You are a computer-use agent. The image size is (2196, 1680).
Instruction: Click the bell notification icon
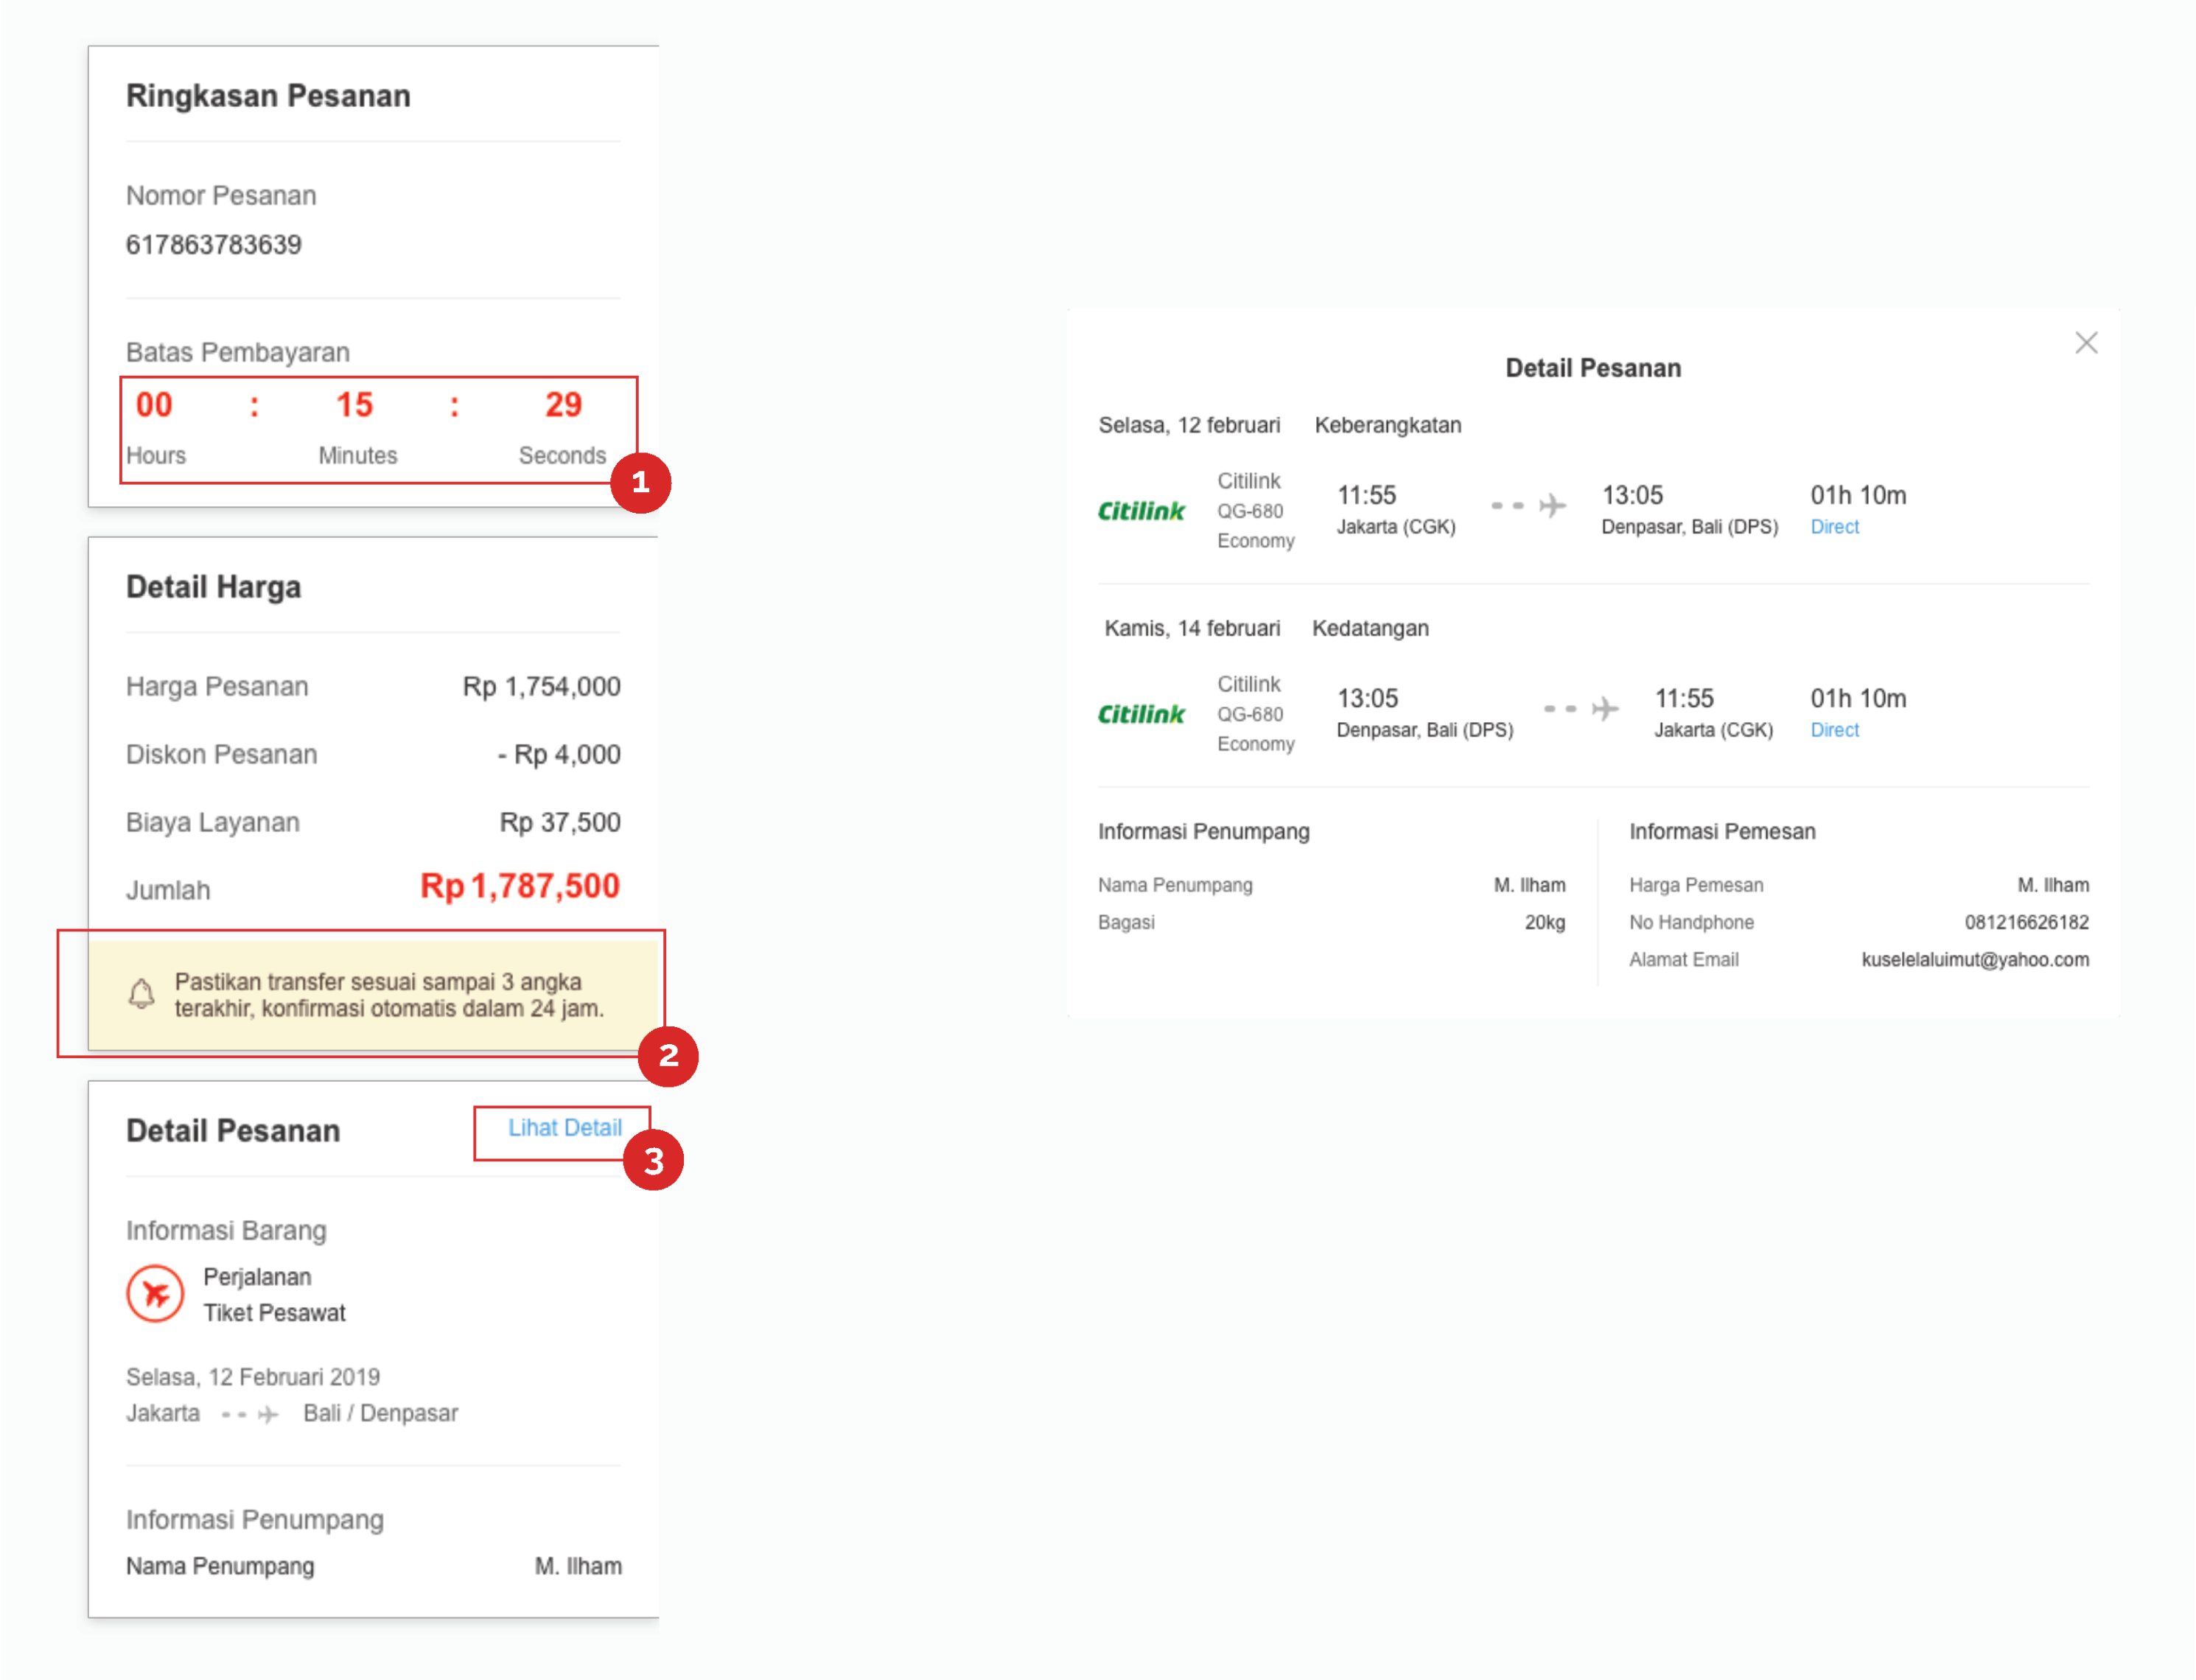pyautogui.click(x=142, y=994)
